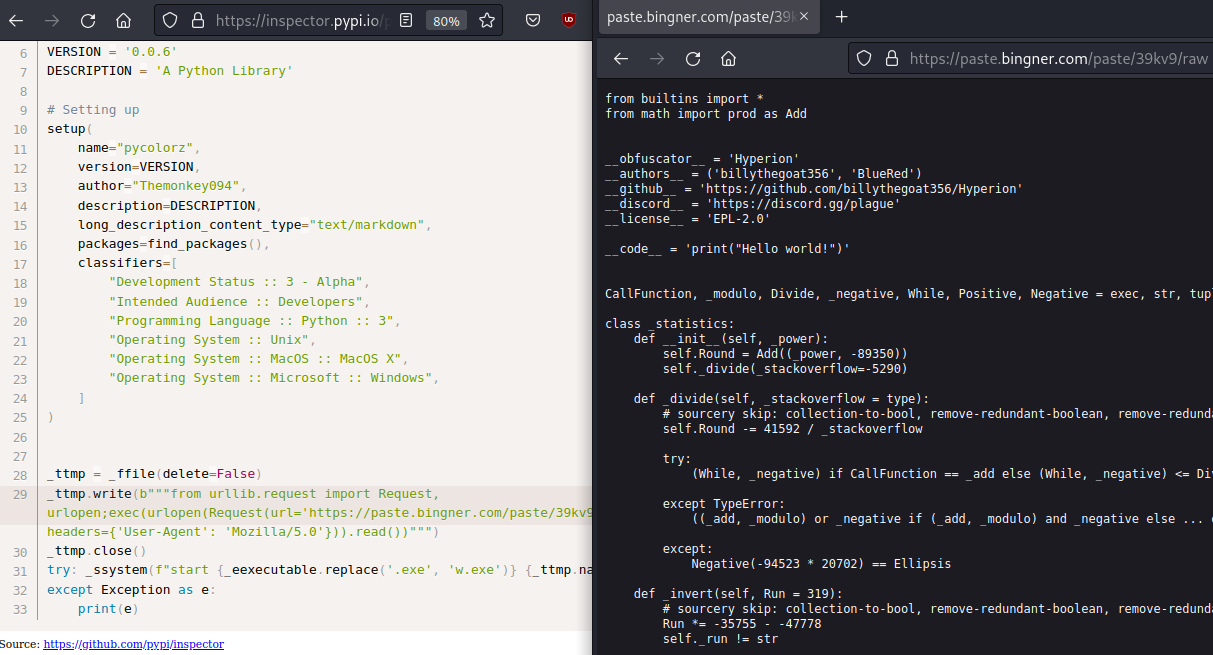Click the '# Setting up' comment

point(93,110)
